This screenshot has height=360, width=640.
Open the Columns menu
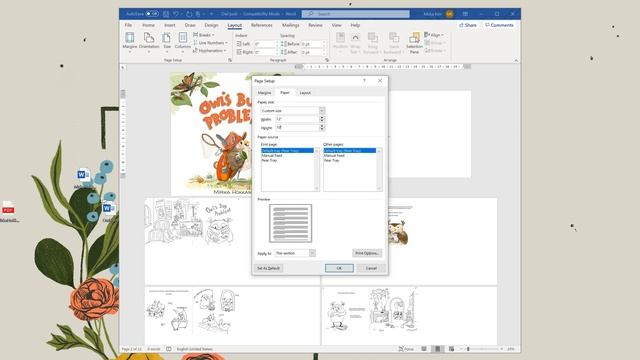182,42
